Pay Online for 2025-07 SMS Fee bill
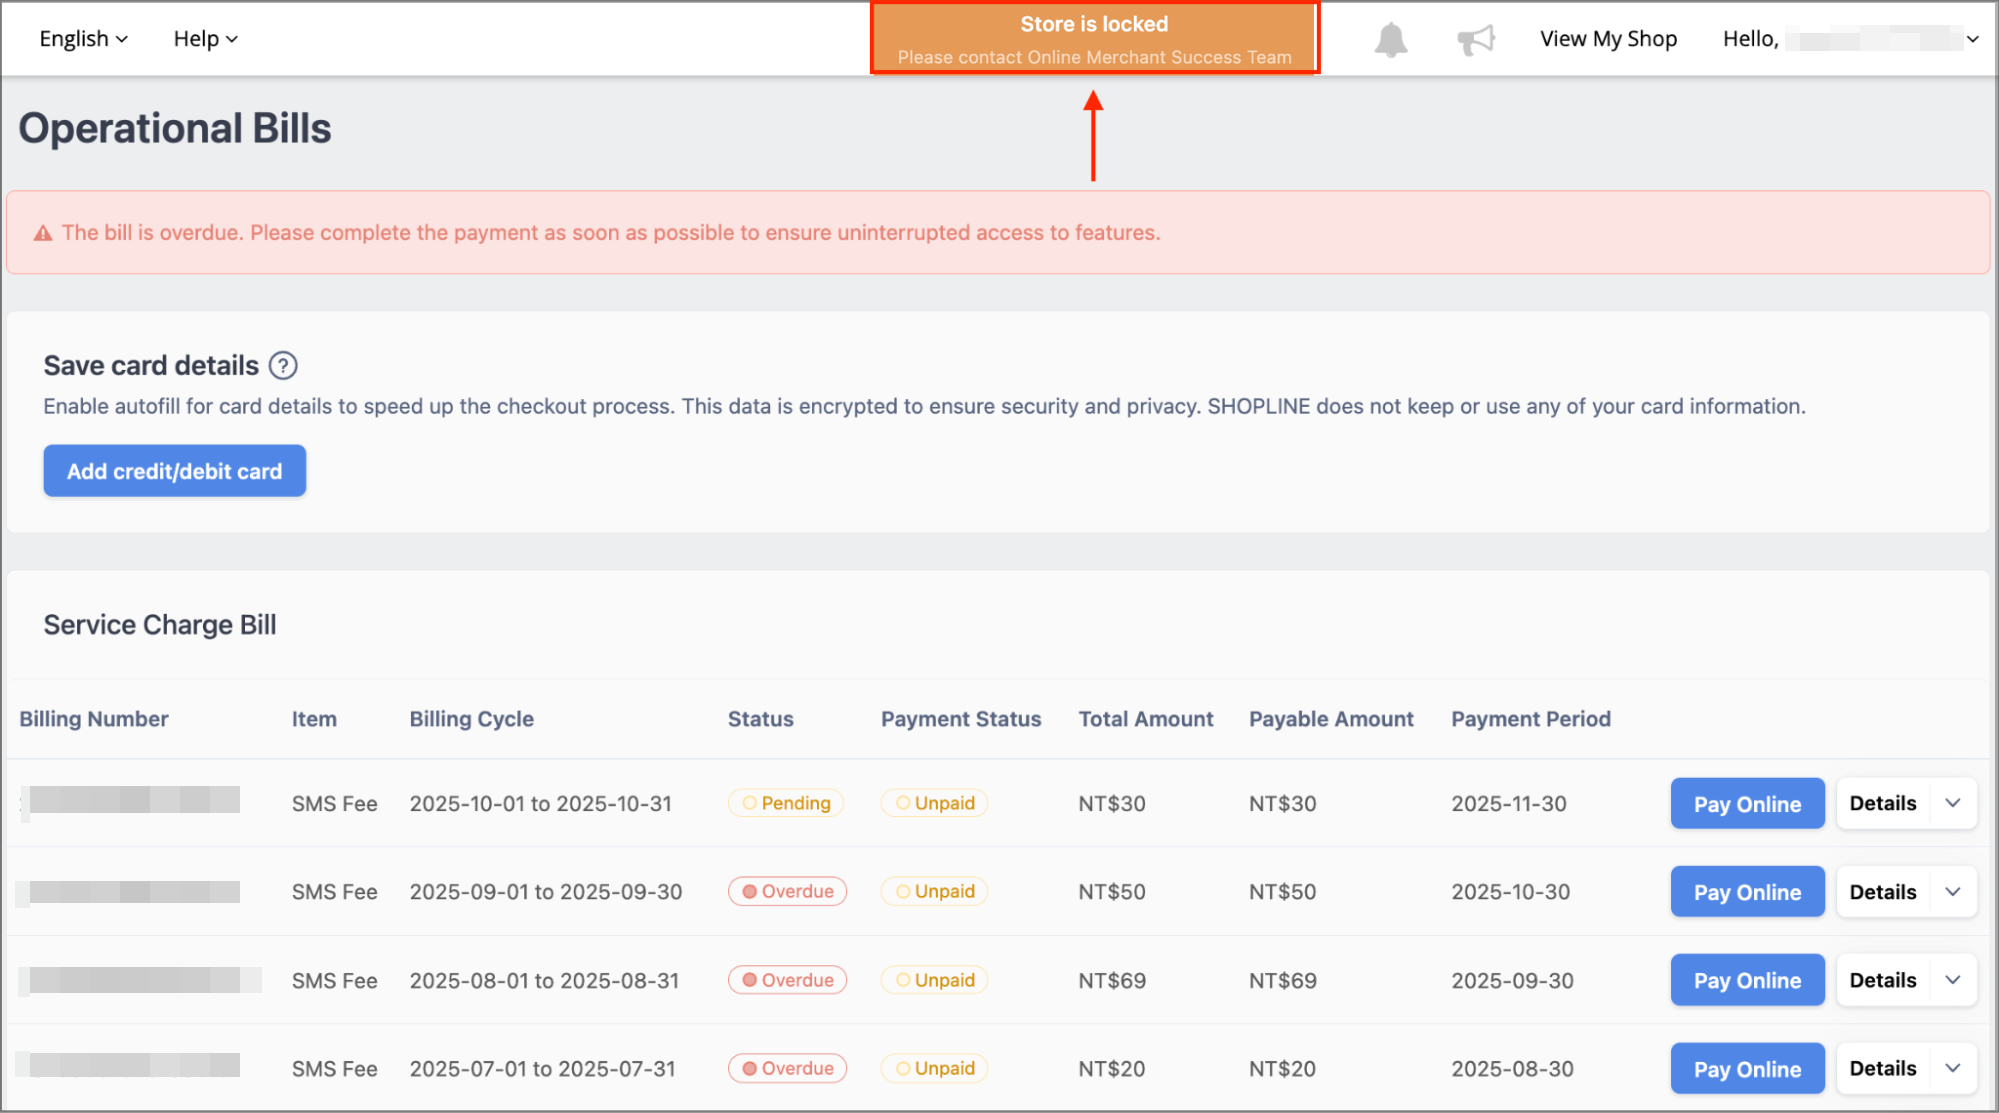The height and width of the screenshot is (1113, 1999). click(1747, 1068)
